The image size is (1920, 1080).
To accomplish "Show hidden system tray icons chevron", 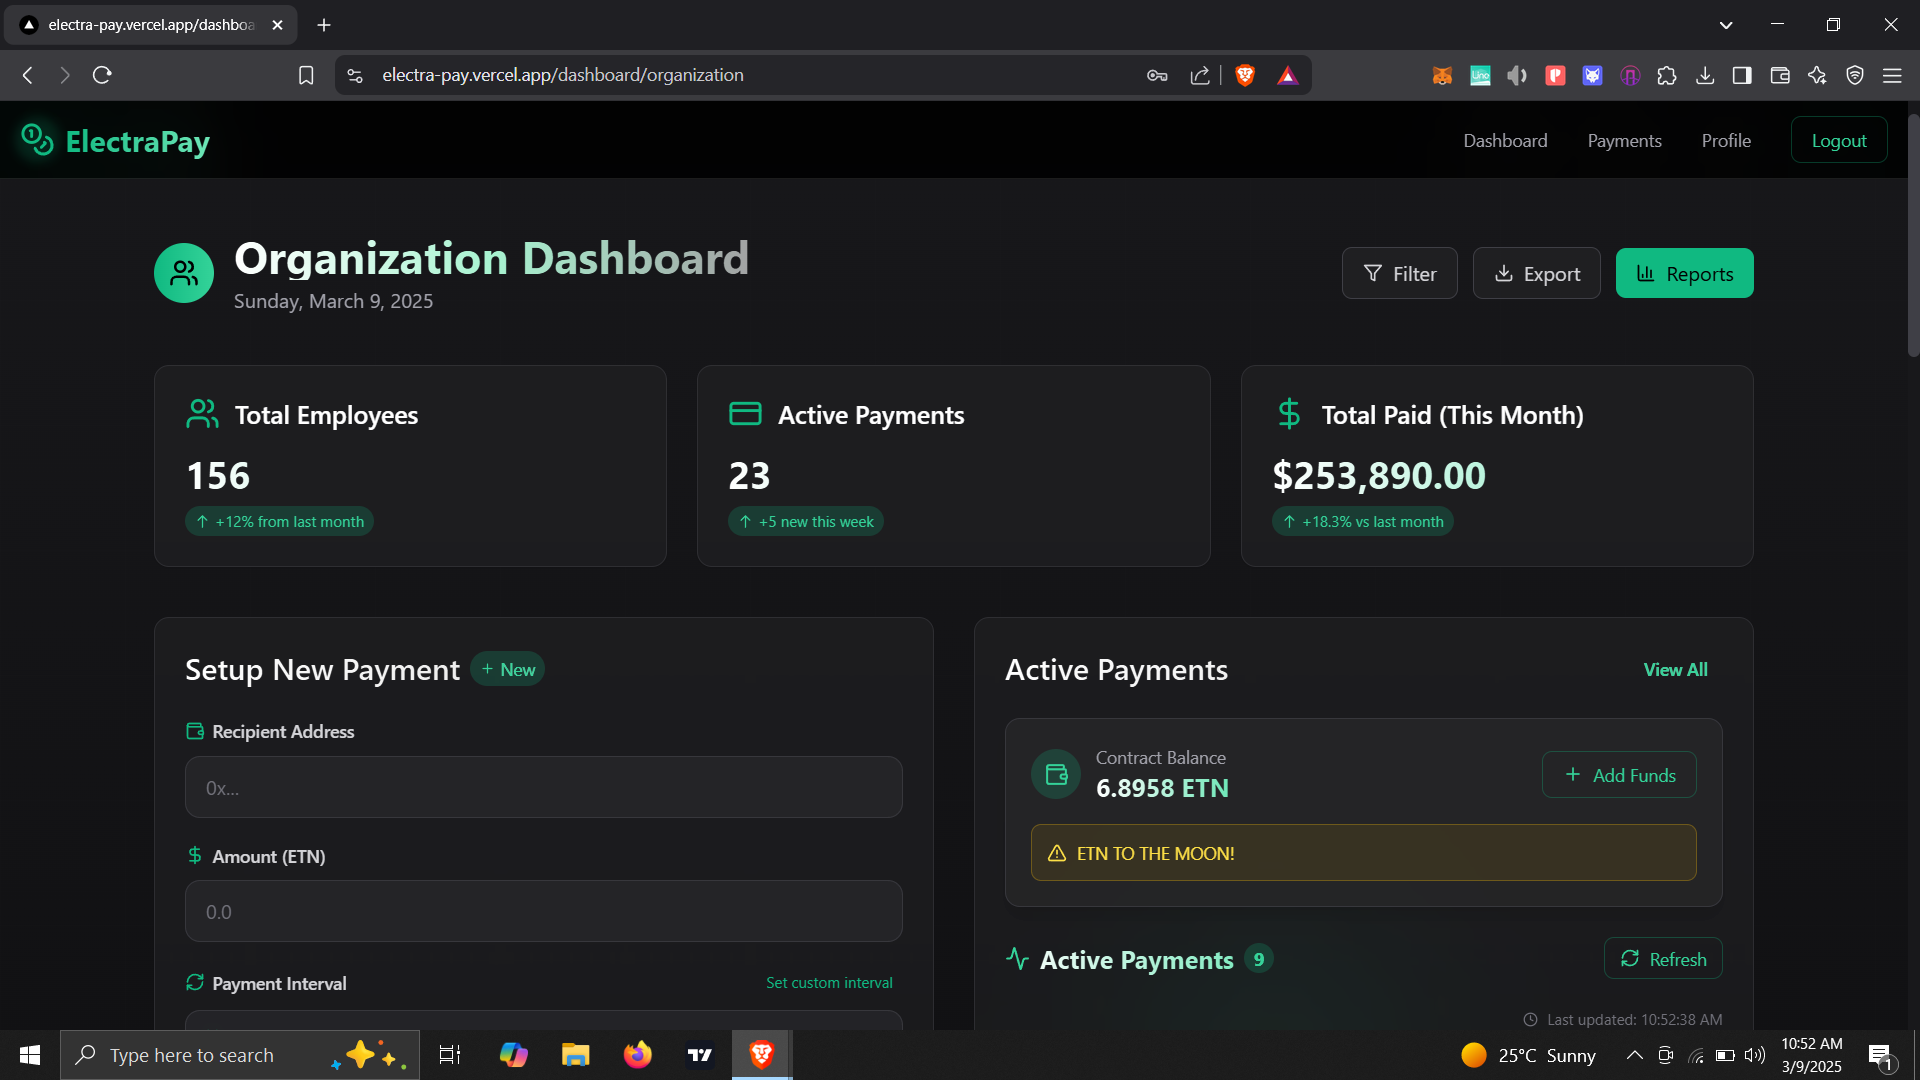I will 1634,1055.
